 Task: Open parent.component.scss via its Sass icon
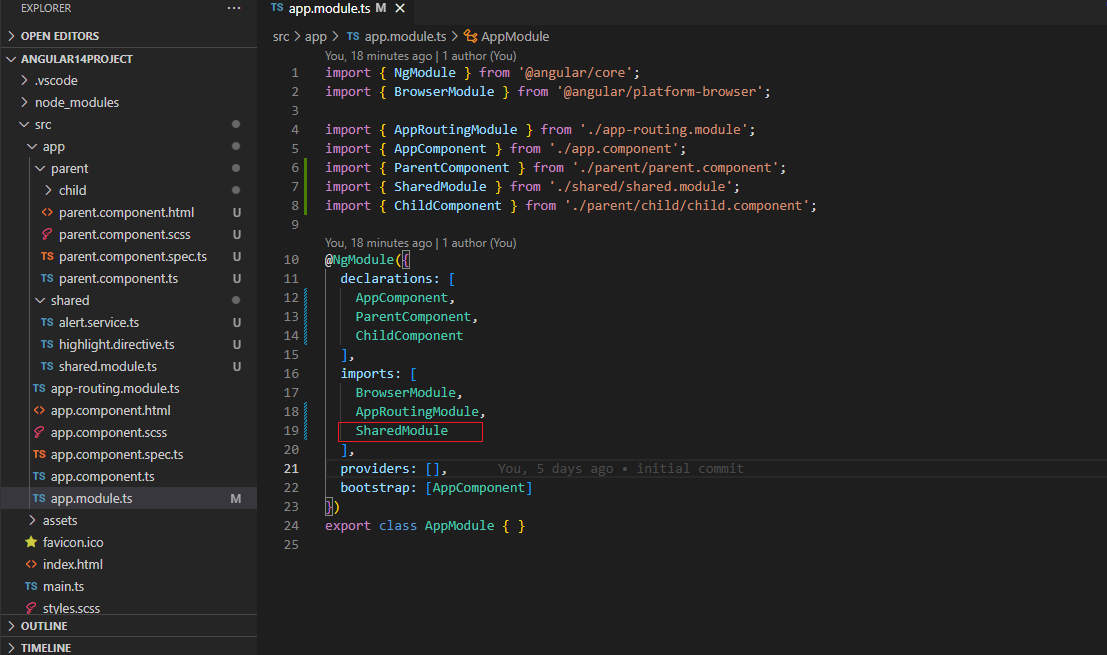pos(47,234)
